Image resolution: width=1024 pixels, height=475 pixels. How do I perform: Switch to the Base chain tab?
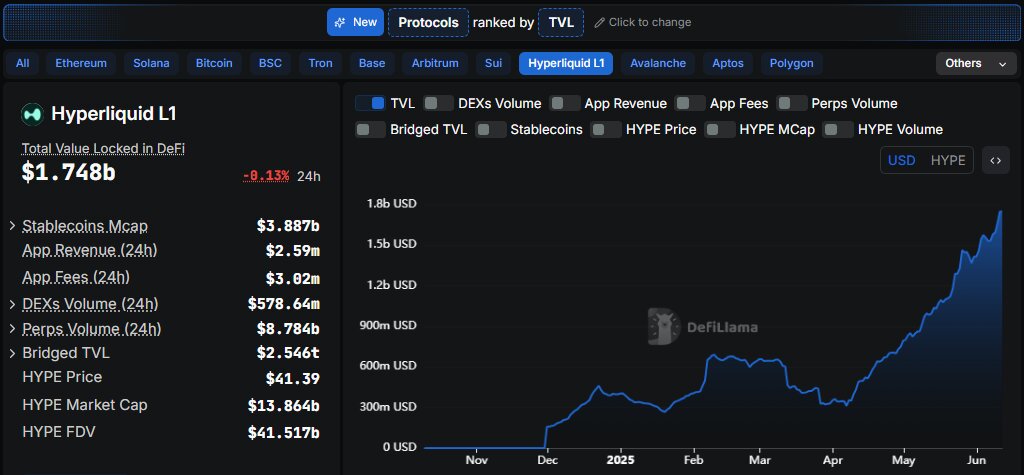click(x=372, y=63)
